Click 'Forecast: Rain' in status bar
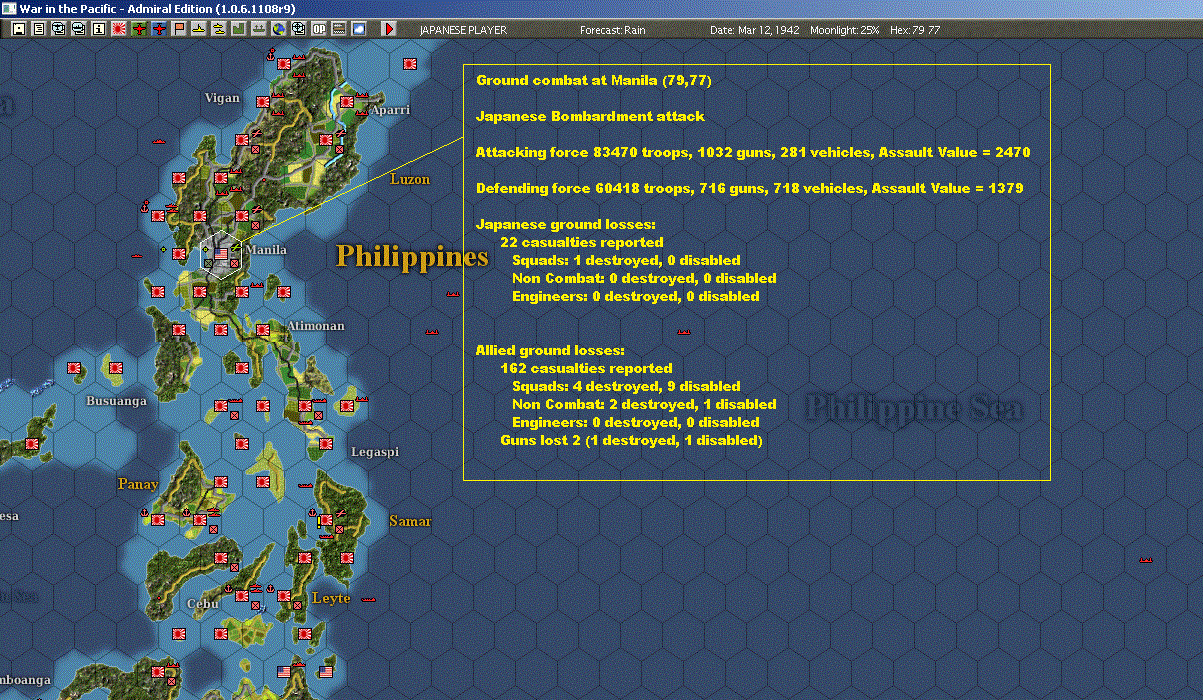This screenshot has width=1203, height=700. (x=613, y=30)
